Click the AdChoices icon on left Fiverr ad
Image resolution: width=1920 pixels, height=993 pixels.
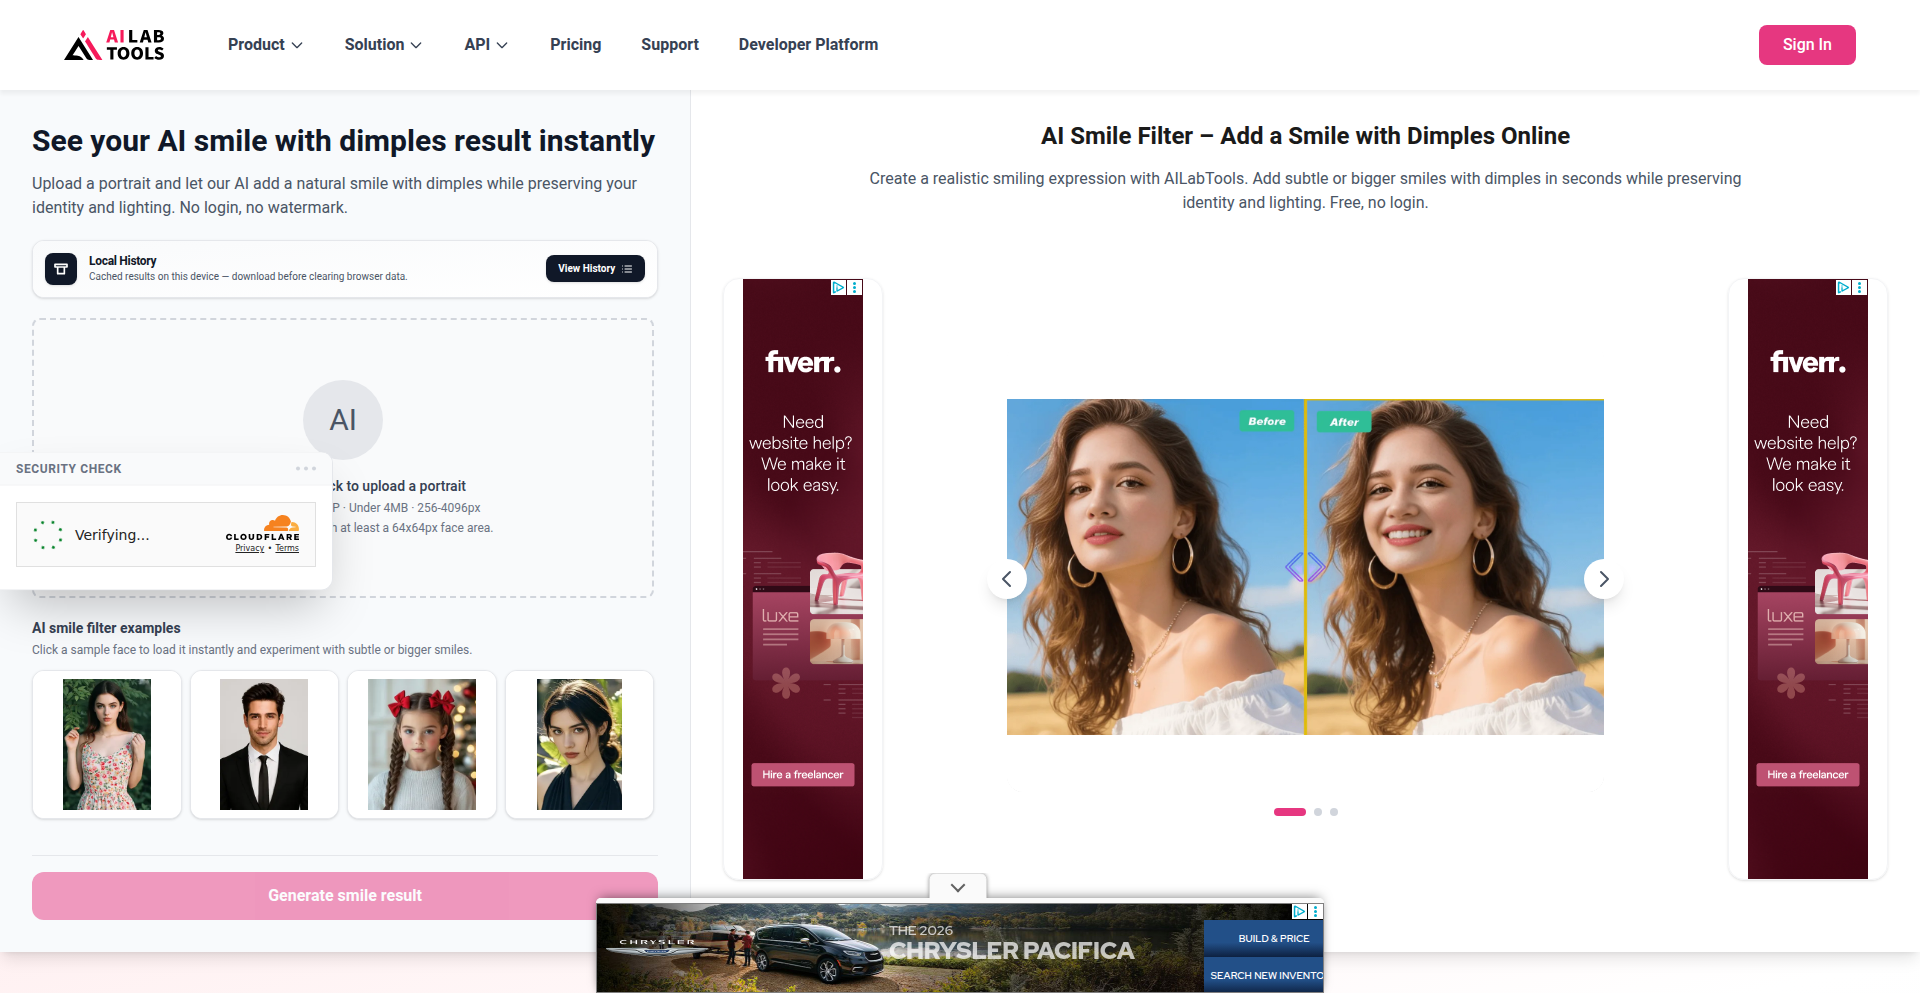(839, 287)
